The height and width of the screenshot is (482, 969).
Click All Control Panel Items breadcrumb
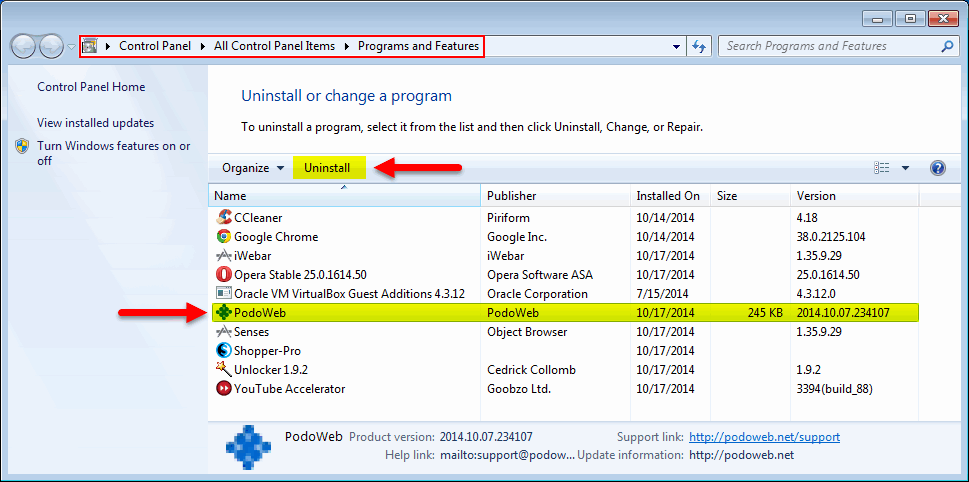click(274, 46)
